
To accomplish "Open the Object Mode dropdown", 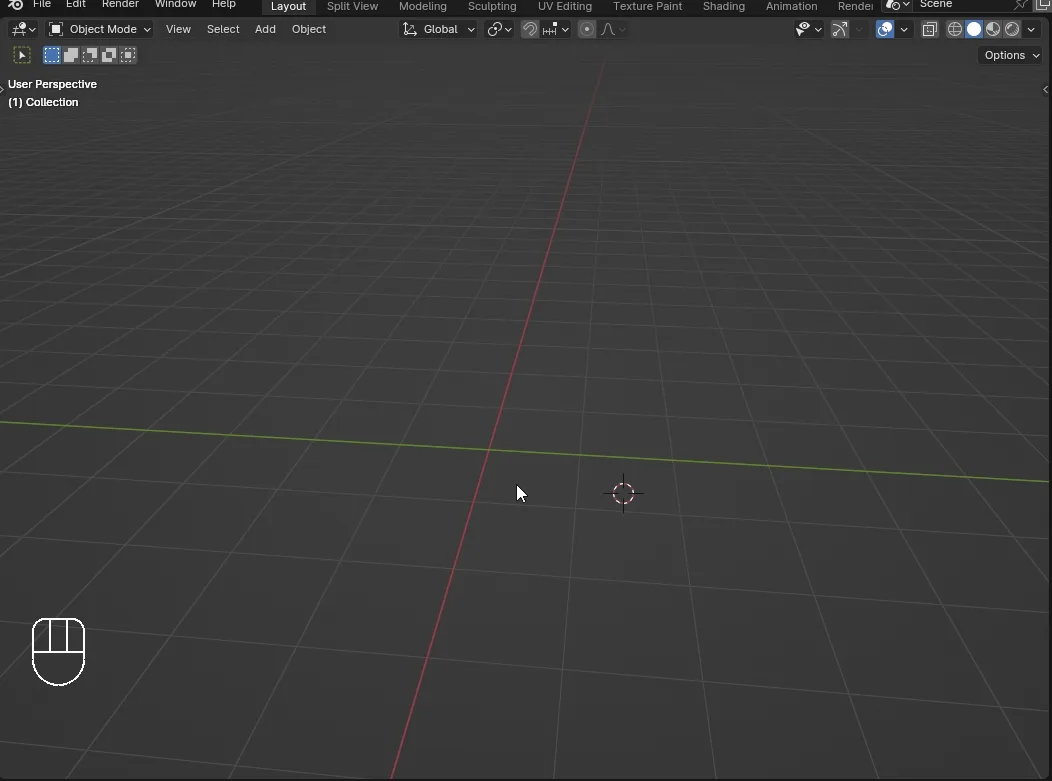I will point(99,29).
